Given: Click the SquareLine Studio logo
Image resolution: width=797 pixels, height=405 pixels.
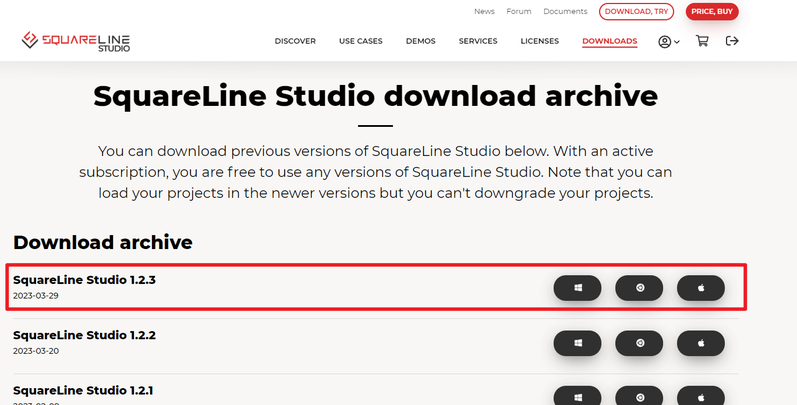Looking at the screenshot, I should pos(76,41).
